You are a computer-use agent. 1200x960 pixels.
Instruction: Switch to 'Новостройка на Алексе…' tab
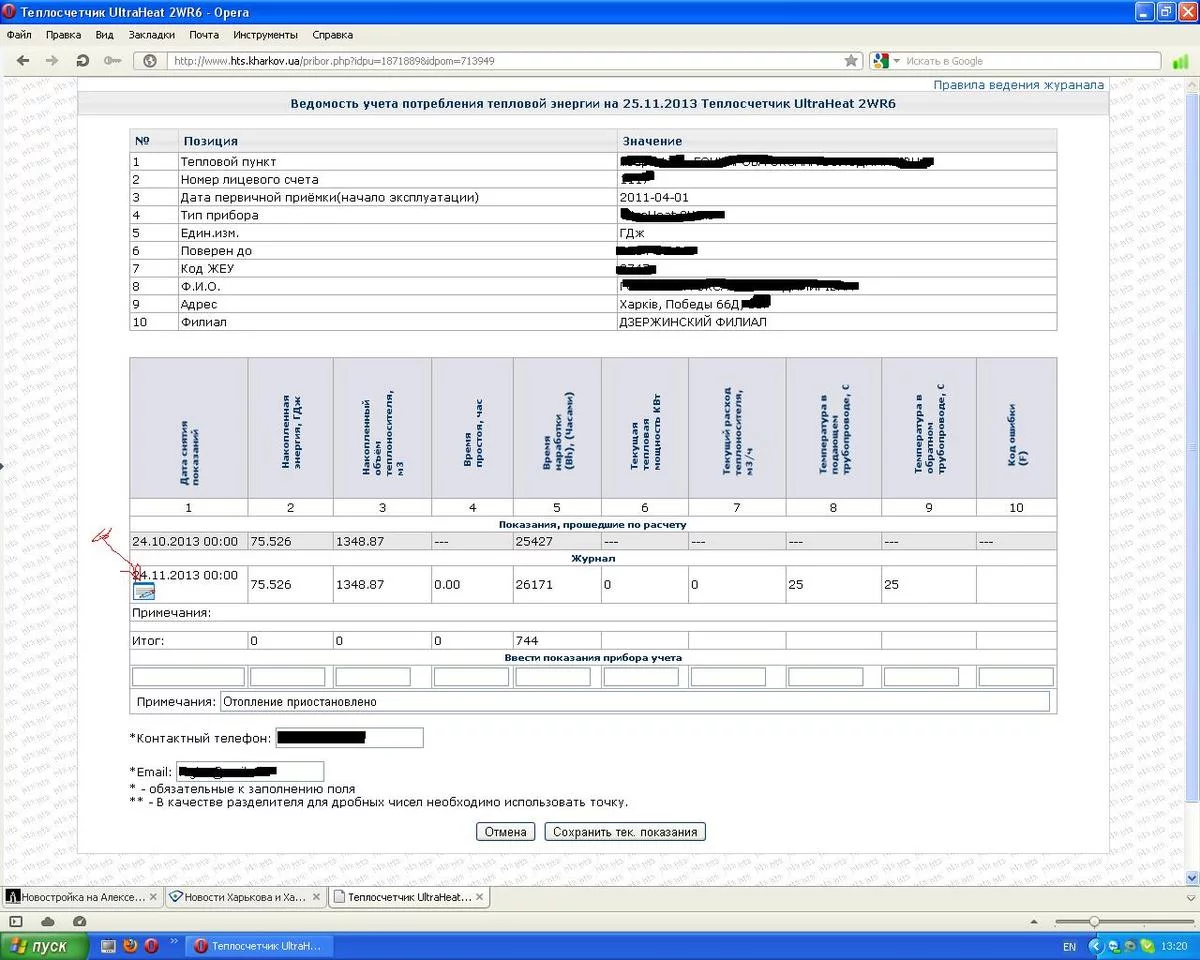click(x=81, y=898)
